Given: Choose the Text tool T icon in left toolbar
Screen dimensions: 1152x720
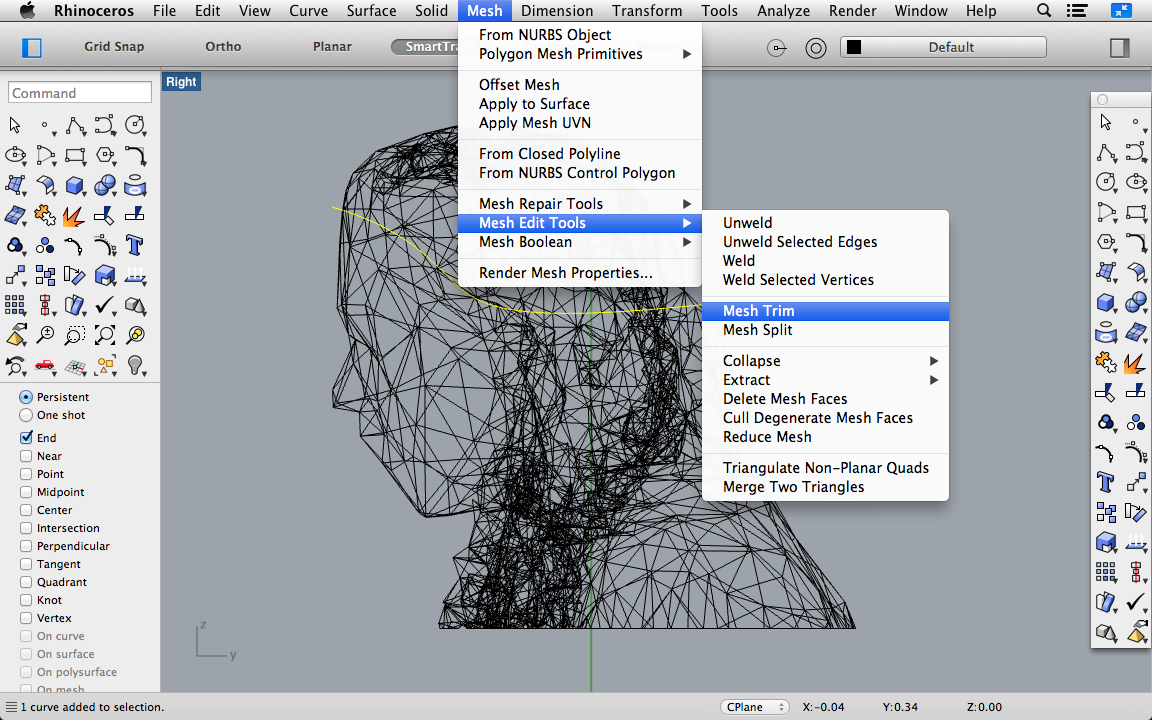Looking at the screenshot, I should [134, 245].
